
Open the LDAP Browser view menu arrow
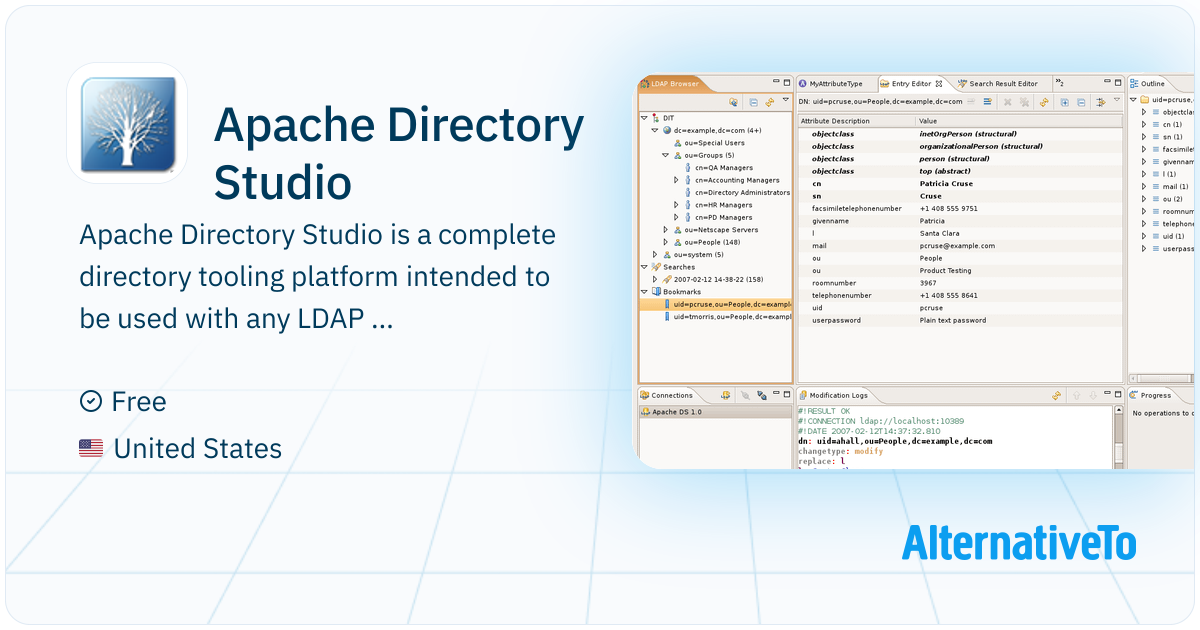tap(786, 99)
